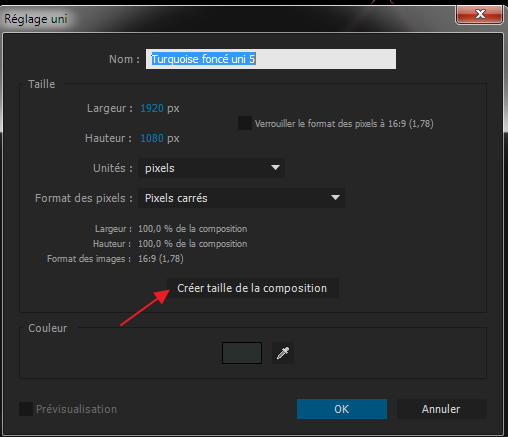The height and width of the screenshot is (437, 508).
Task: Click the Taille group heading
Action: tap(41, 84)
